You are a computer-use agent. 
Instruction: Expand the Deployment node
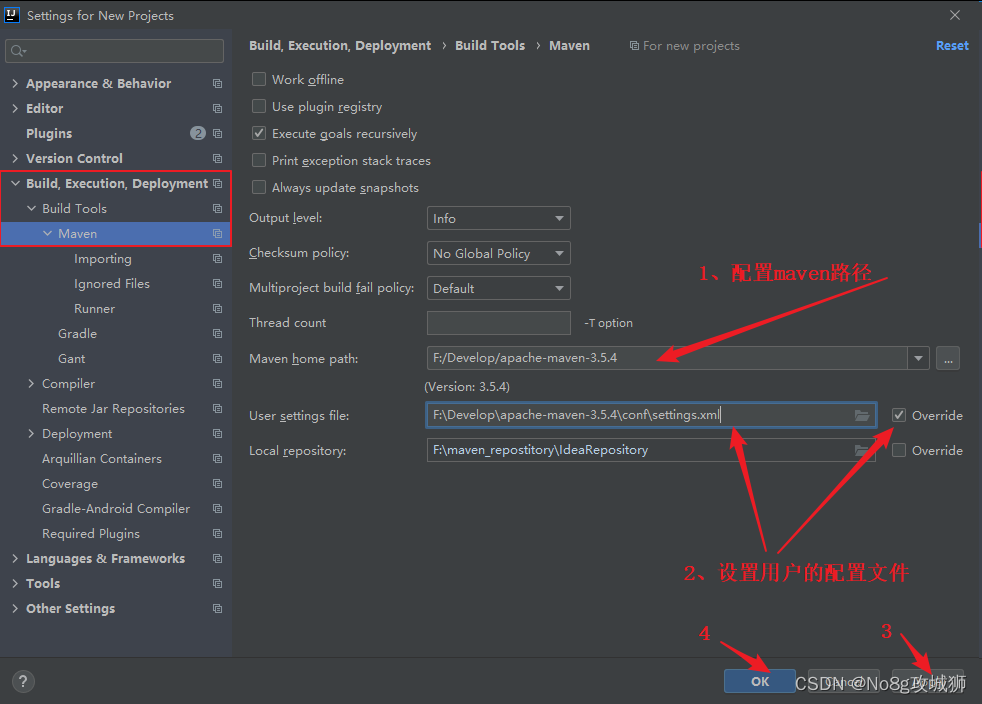tap(31, 433)
